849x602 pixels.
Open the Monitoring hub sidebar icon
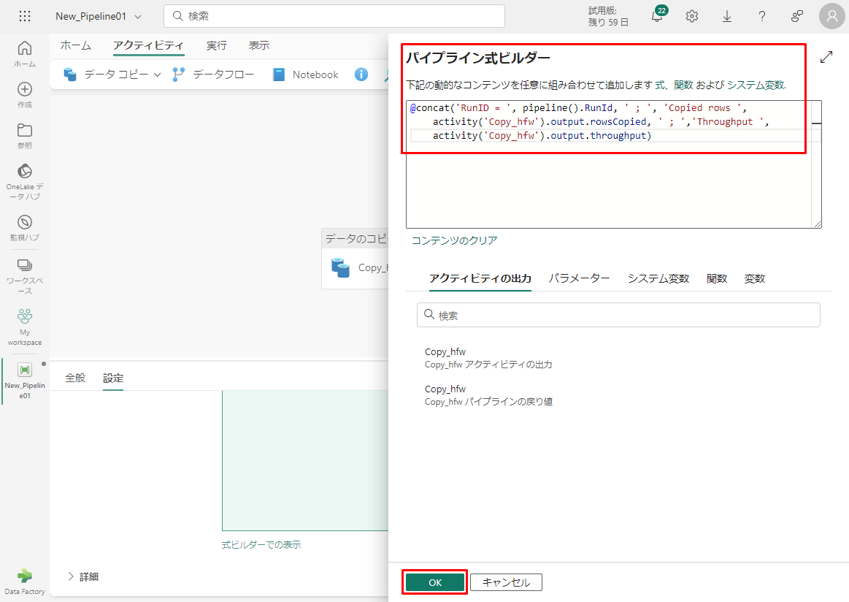[25, 227]
